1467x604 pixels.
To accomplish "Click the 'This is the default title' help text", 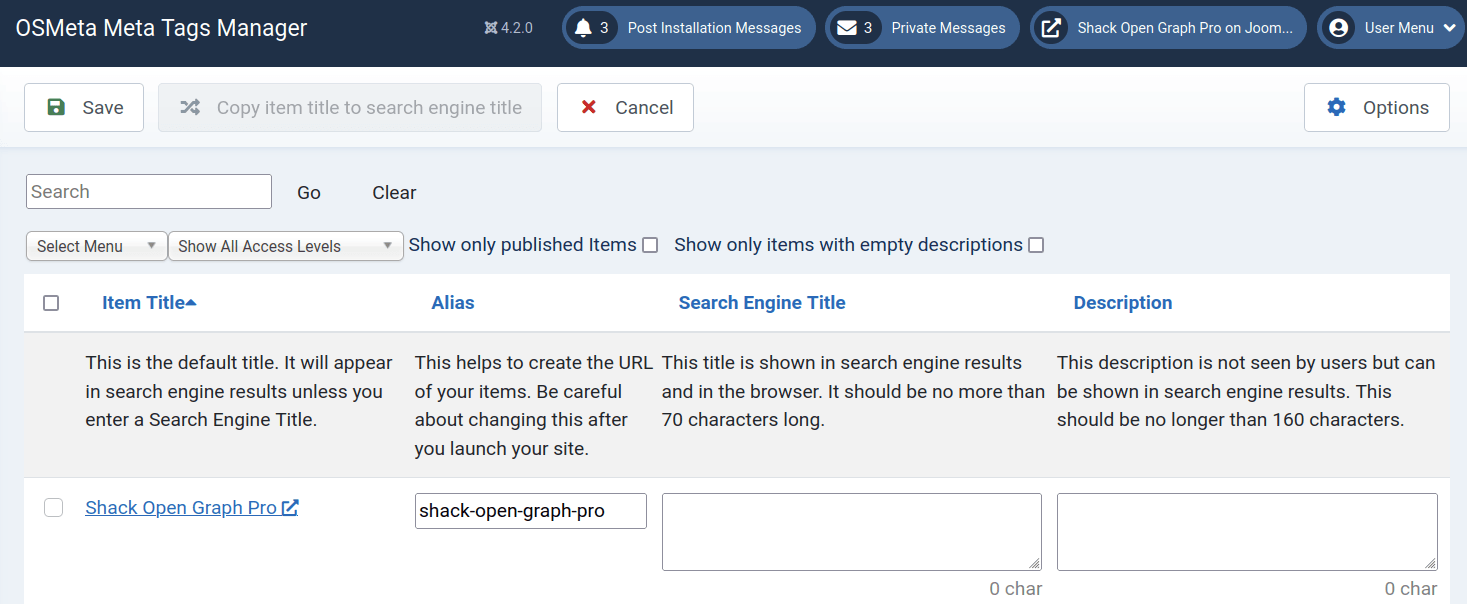I will click(x=239, y=391).
